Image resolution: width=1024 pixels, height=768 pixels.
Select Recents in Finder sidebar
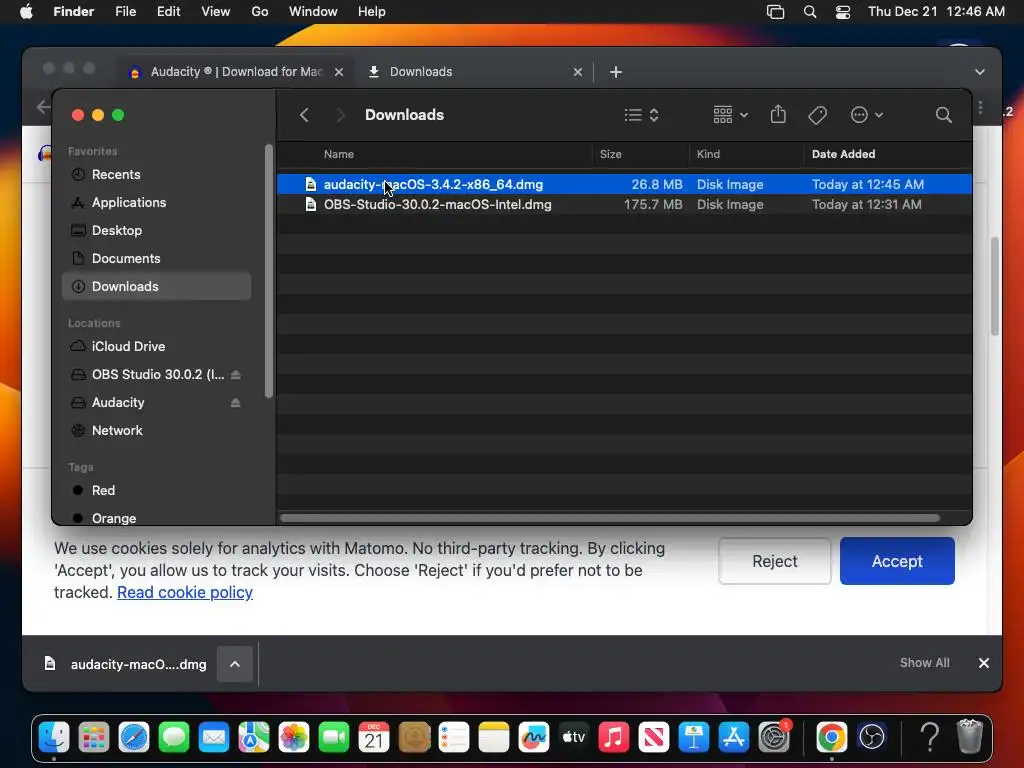pyautogui.click(x=157, y=174)
